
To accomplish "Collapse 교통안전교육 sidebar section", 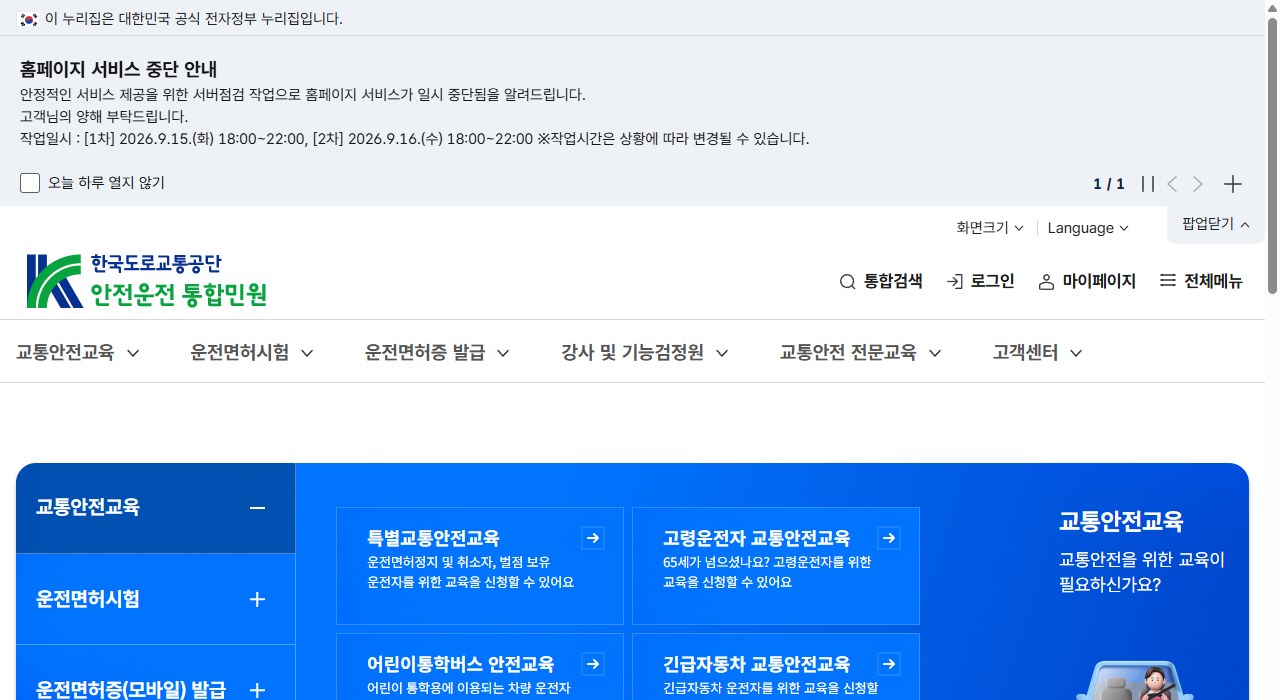I will pyautogui.click(x=155, y=508).
